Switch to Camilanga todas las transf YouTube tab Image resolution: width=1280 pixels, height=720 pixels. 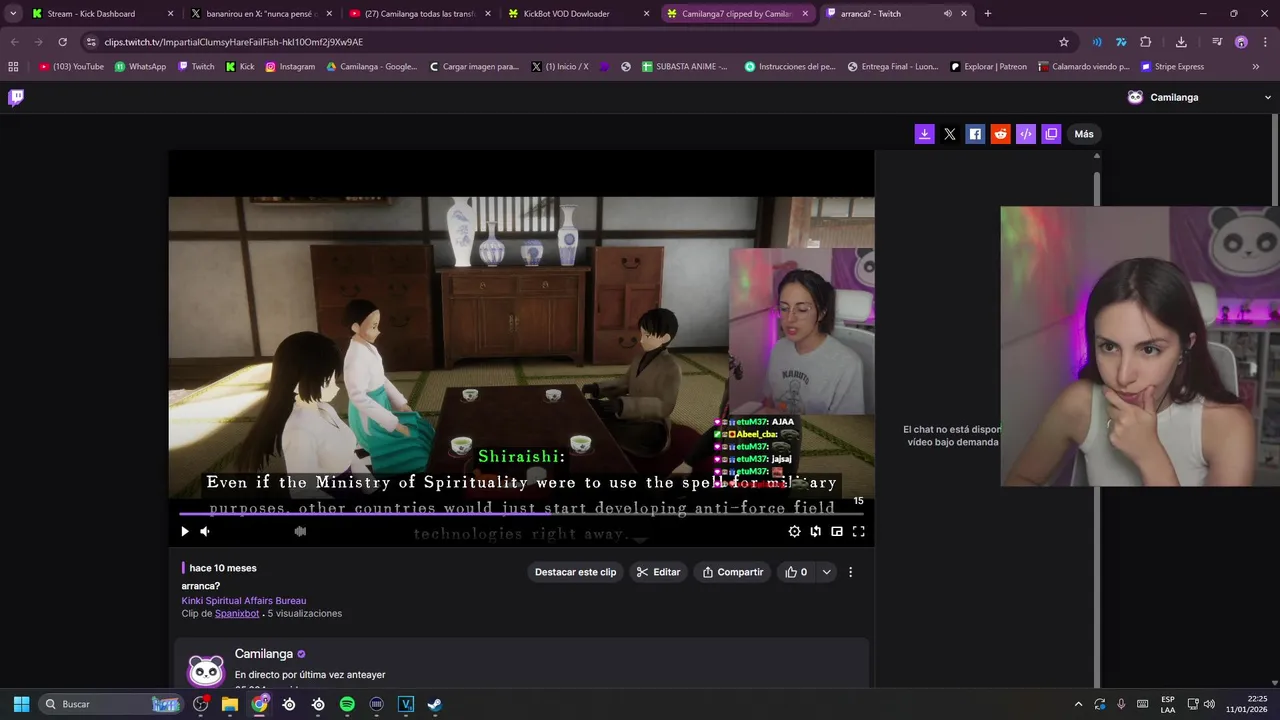[420, 14]
